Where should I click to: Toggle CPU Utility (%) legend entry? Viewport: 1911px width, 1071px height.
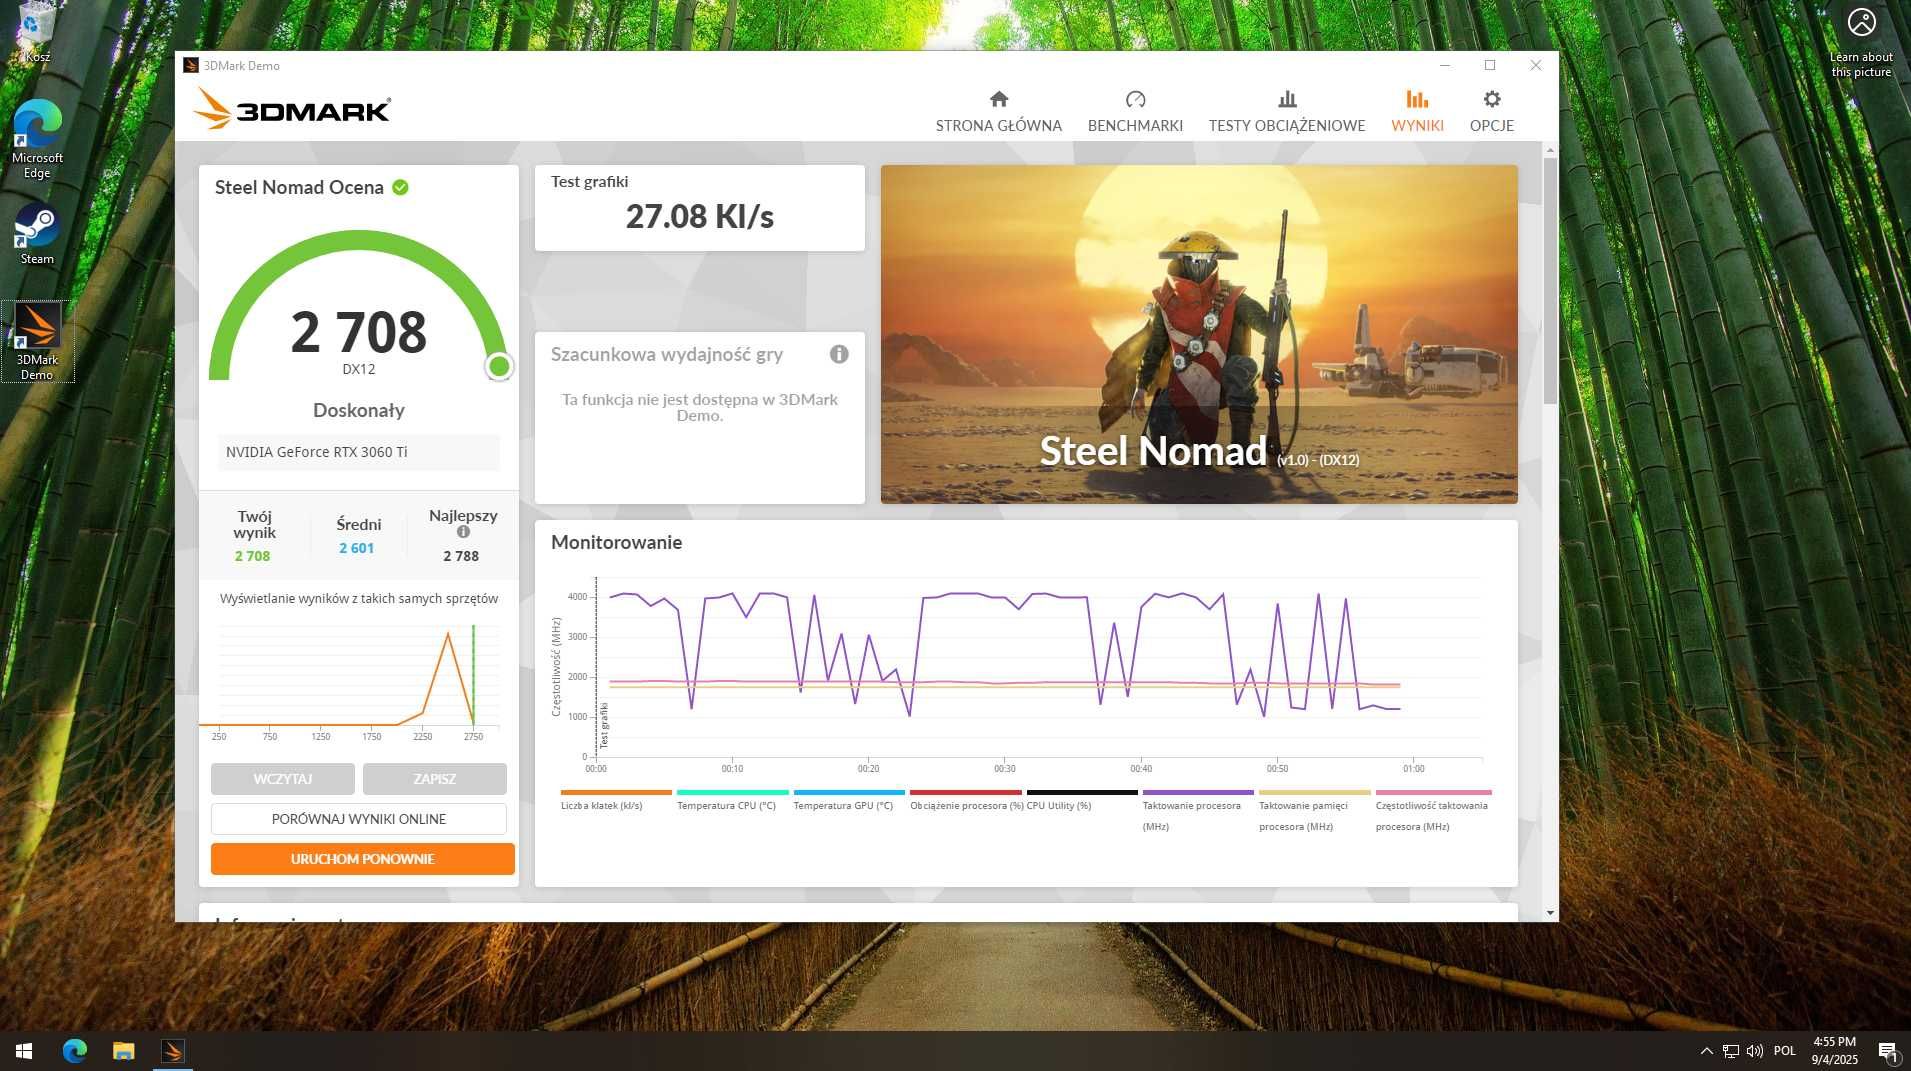tap(1081, 801)
